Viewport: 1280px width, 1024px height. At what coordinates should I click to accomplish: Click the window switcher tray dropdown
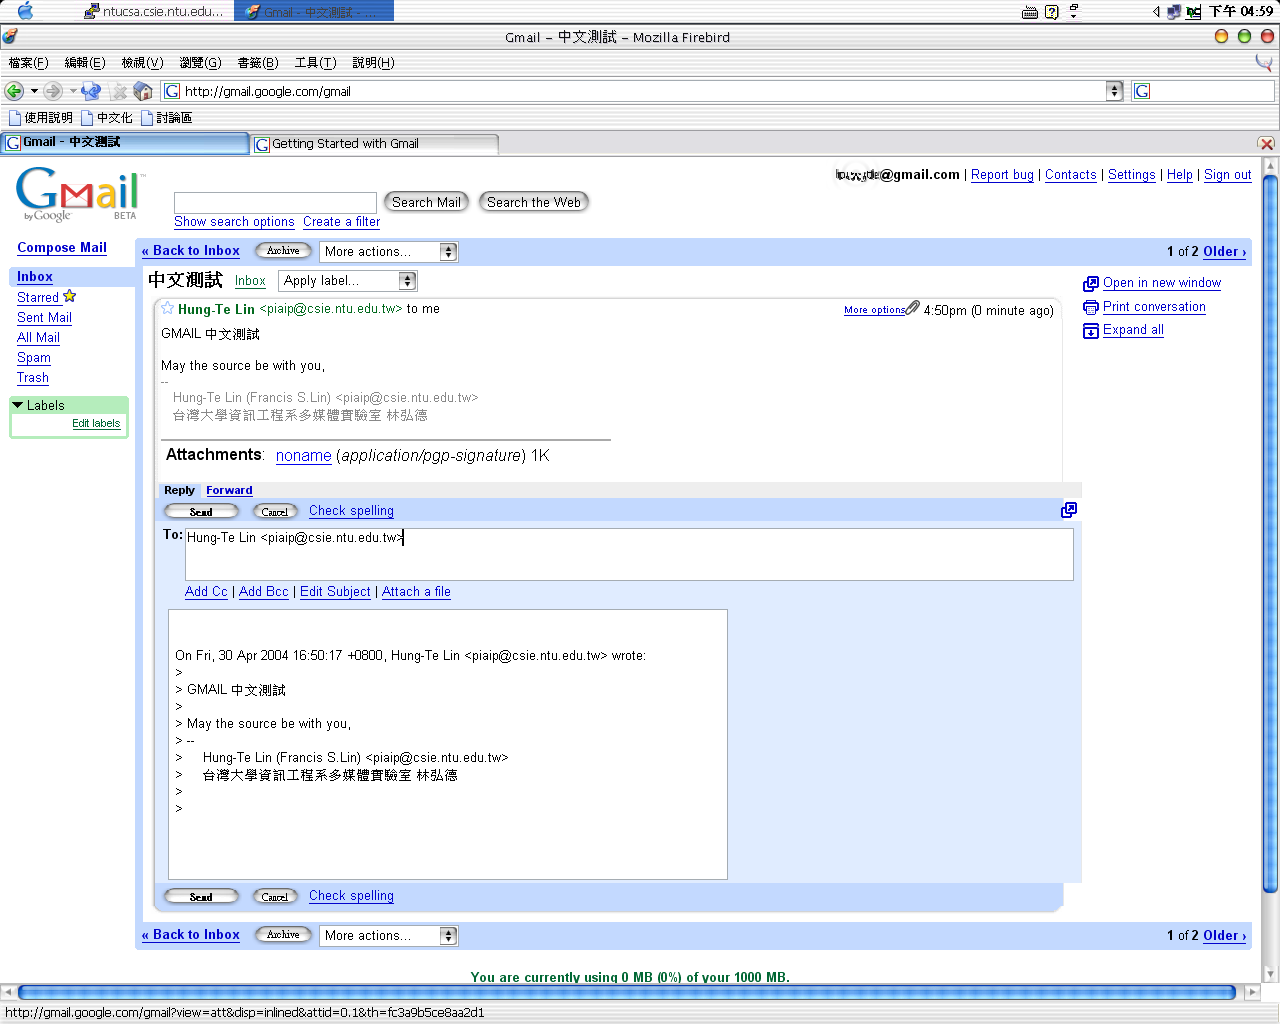[1074, 12]
